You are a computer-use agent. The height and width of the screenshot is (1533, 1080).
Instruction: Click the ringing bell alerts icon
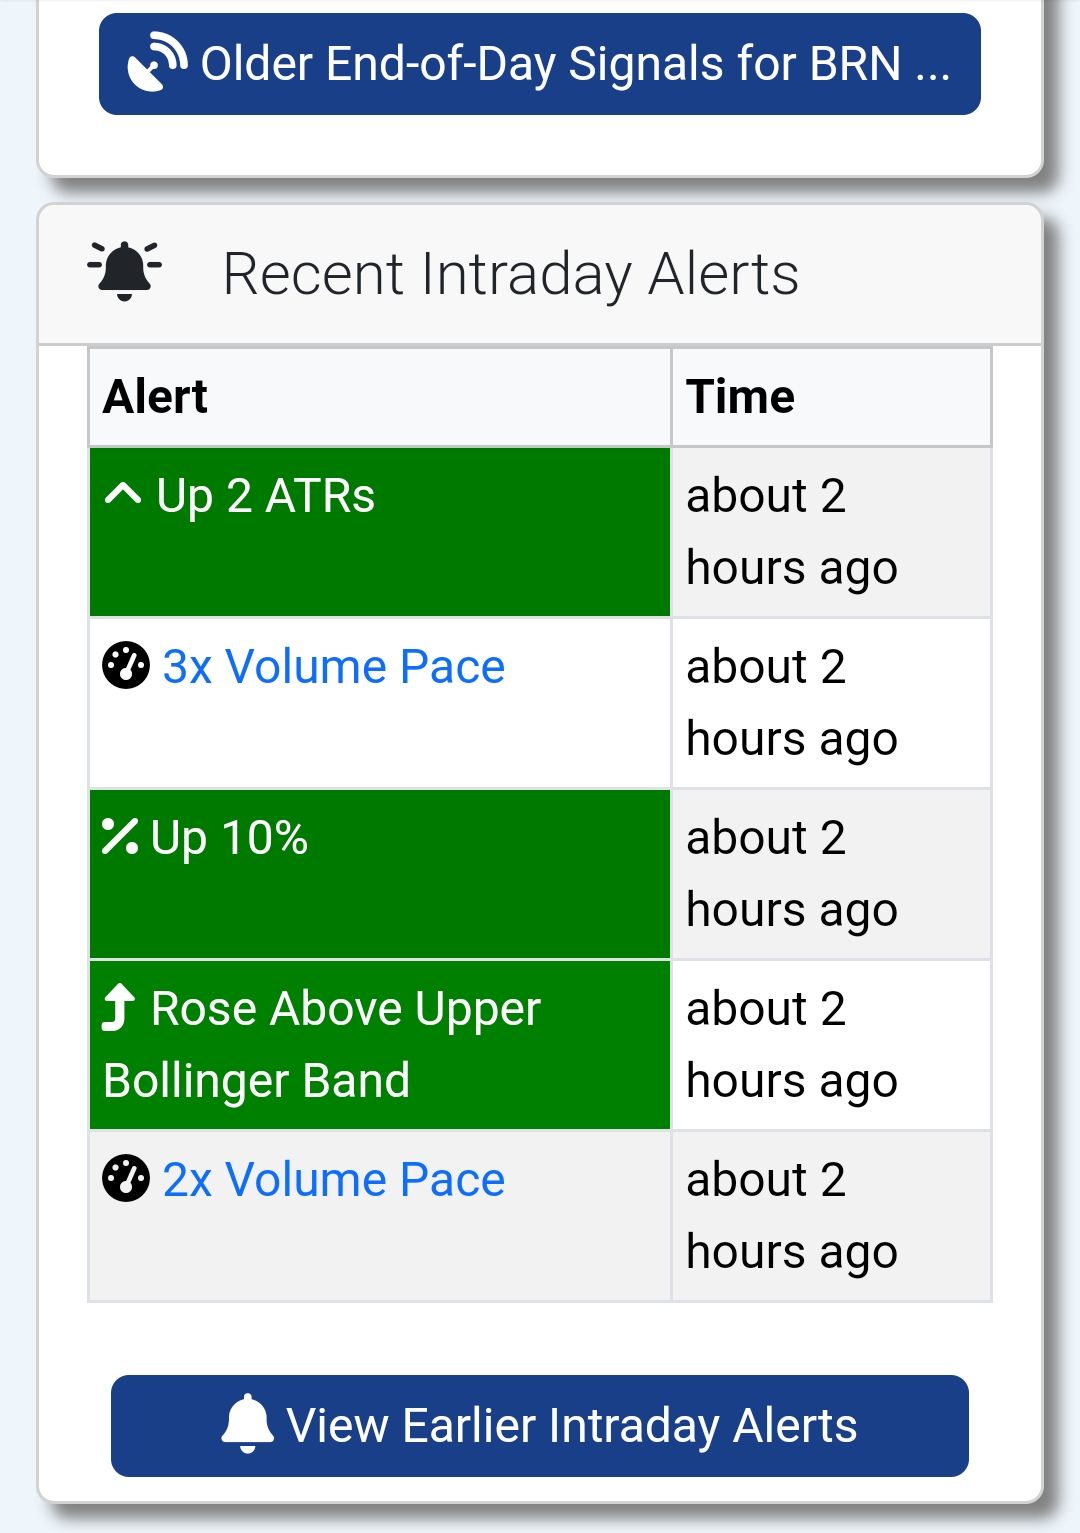(125, 271)
